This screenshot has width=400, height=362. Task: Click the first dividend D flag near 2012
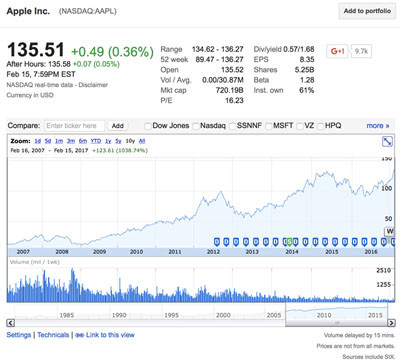click(x=217, y=242)
